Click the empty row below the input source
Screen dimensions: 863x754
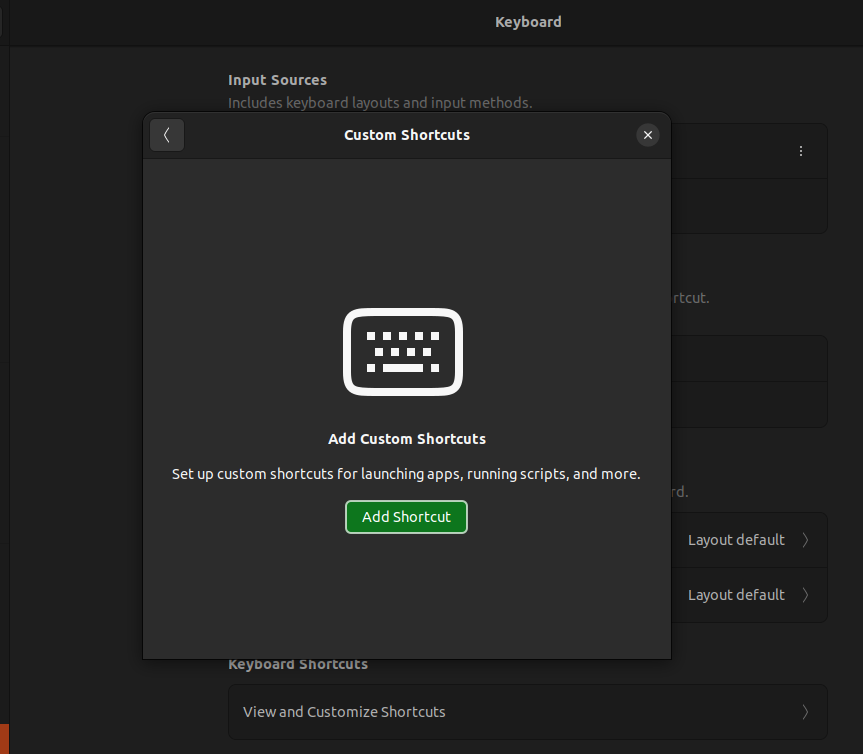[748, 207]
